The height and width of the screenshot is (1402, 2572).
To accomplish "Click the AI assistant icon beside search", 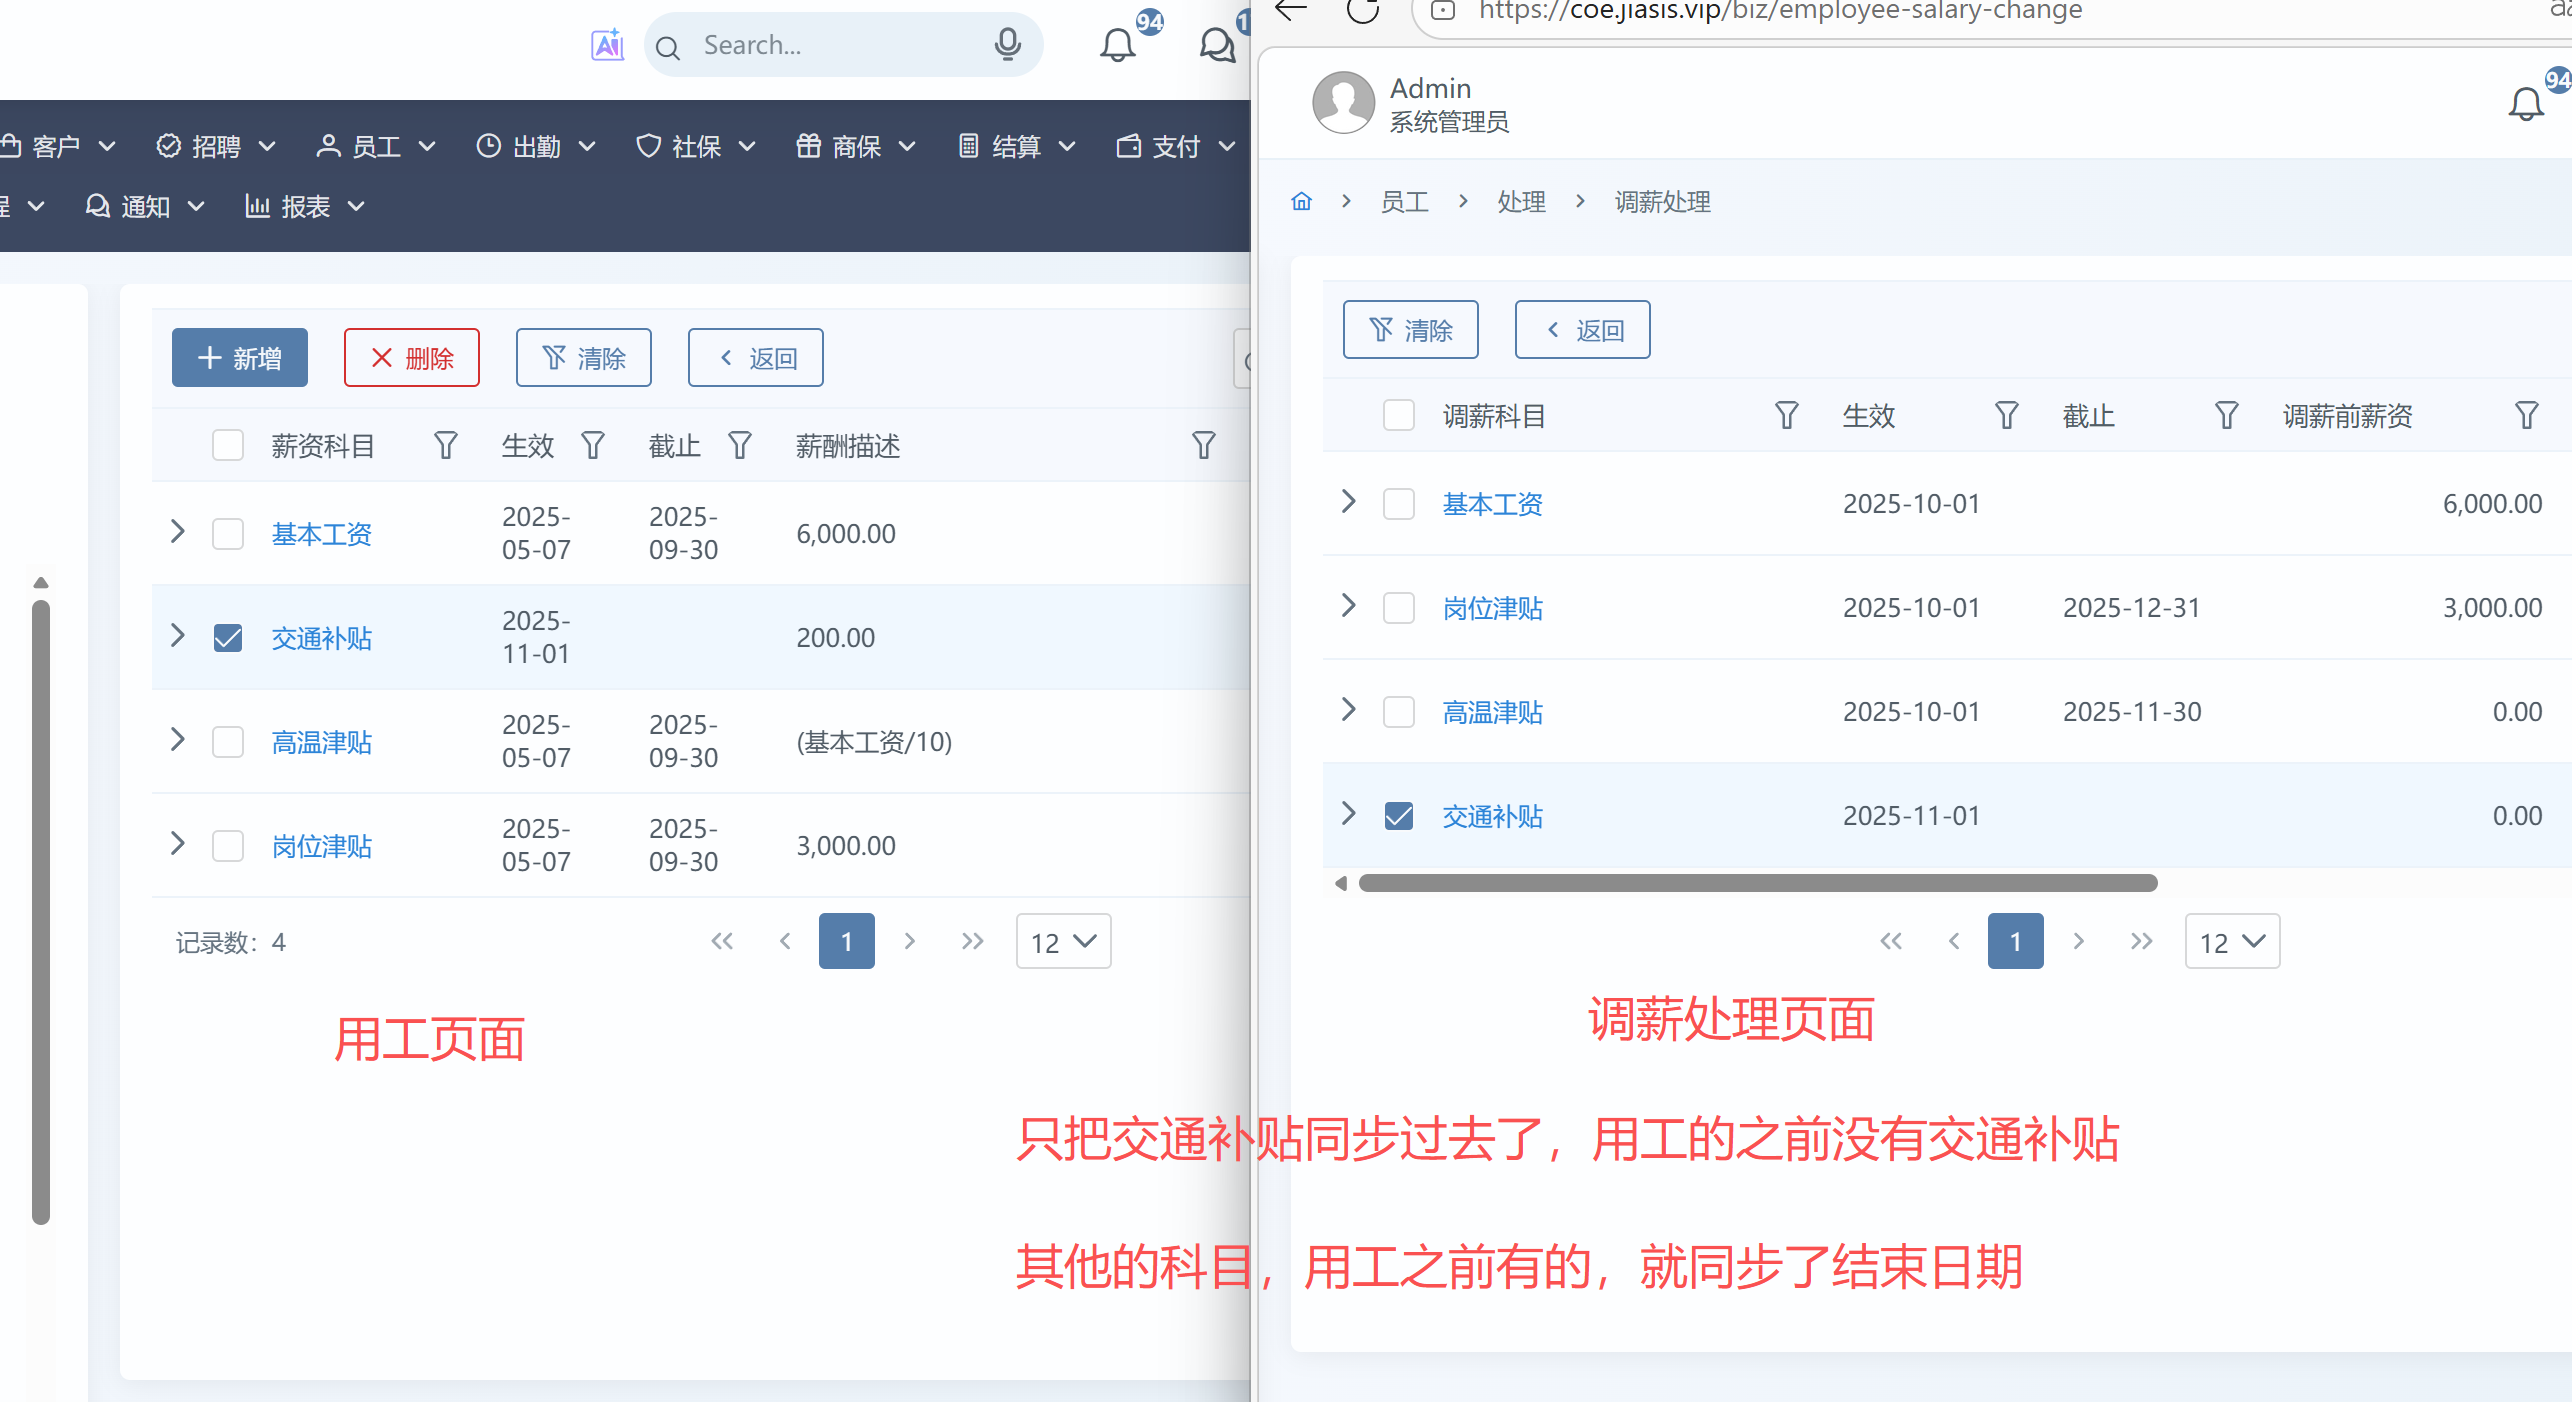I will [x=607, y=45].
